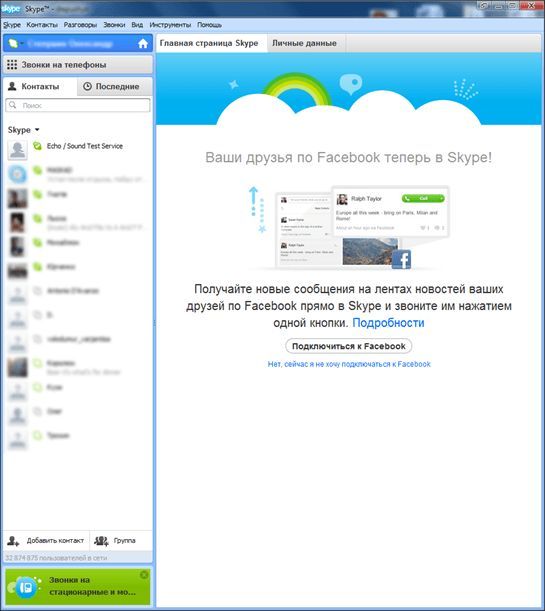Viewport: 545px width, 611px height.
Task: Click the Звонки на телефоны button
Action: pyautogui.click(x=78, y=65)
